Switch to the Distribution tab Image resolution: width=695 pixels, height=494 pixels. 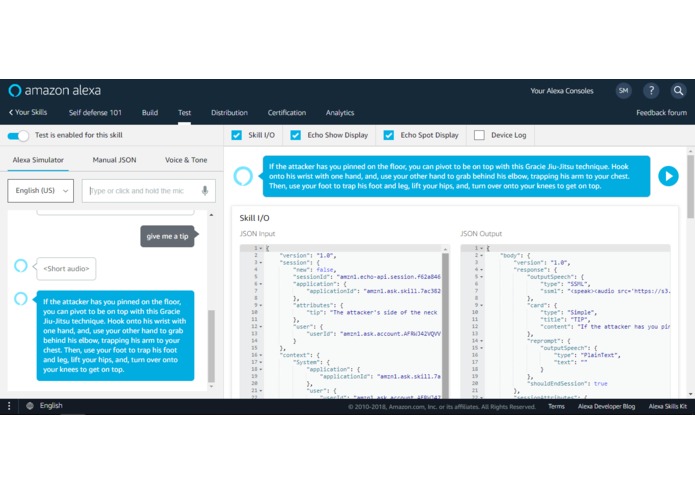click(x=229, y=113)
